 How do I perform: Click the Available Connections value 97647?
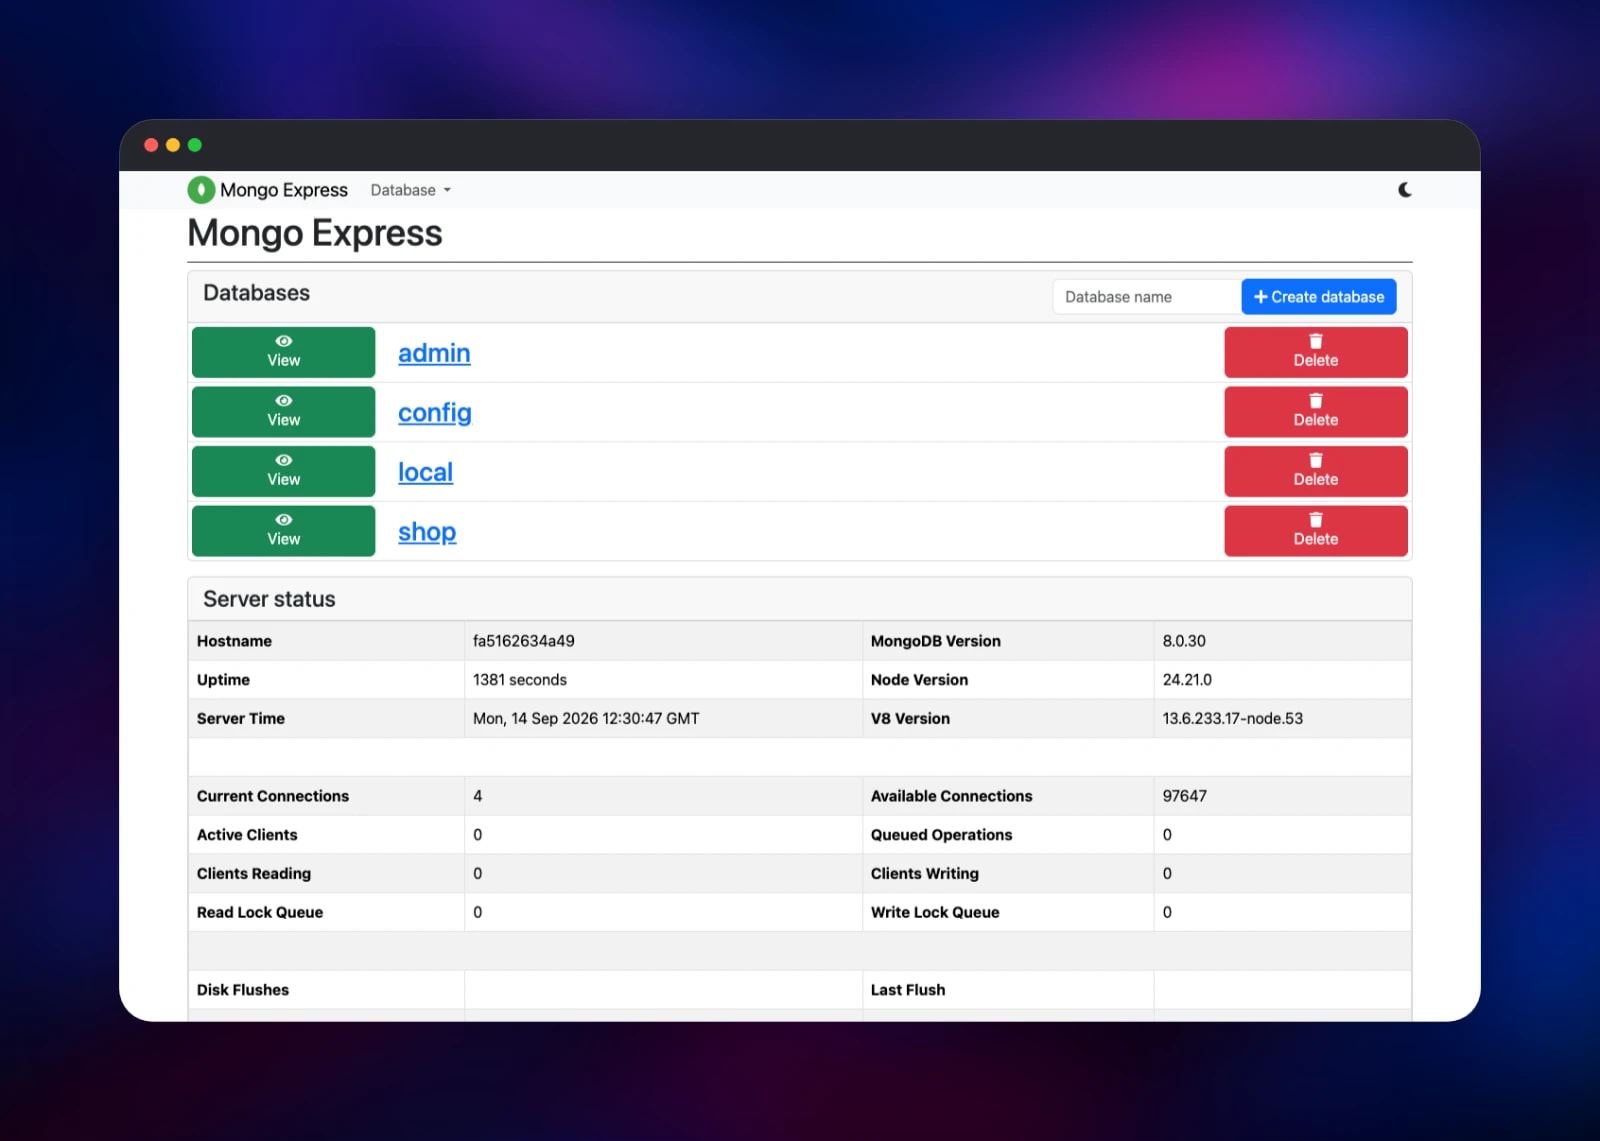[x=1184, y=796]
